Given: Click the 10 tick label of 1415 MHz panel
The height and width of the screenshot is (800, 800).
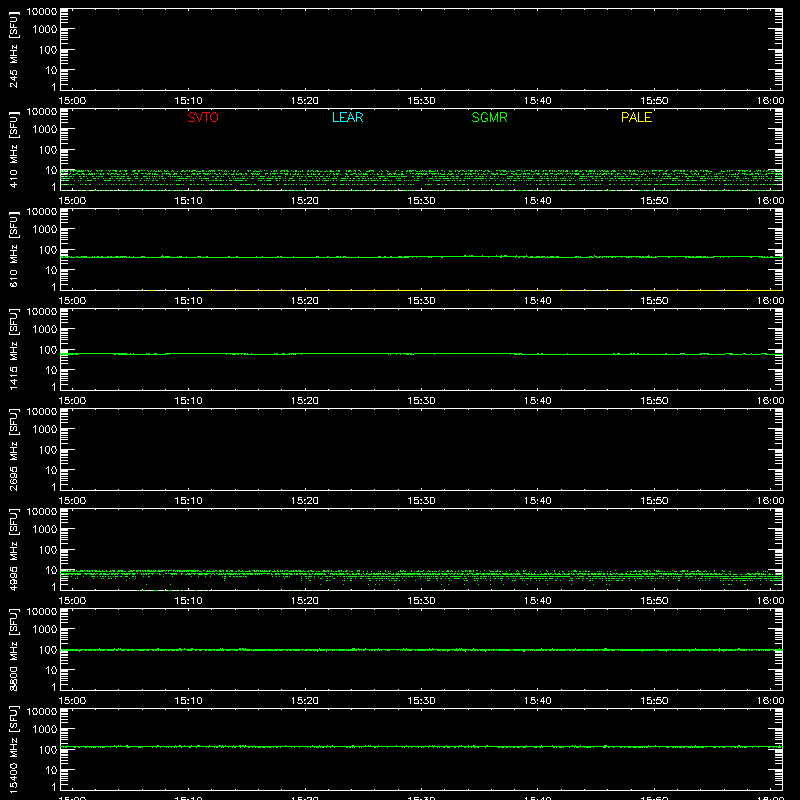Looking at the screenshot, I should (x=51, y=370).
